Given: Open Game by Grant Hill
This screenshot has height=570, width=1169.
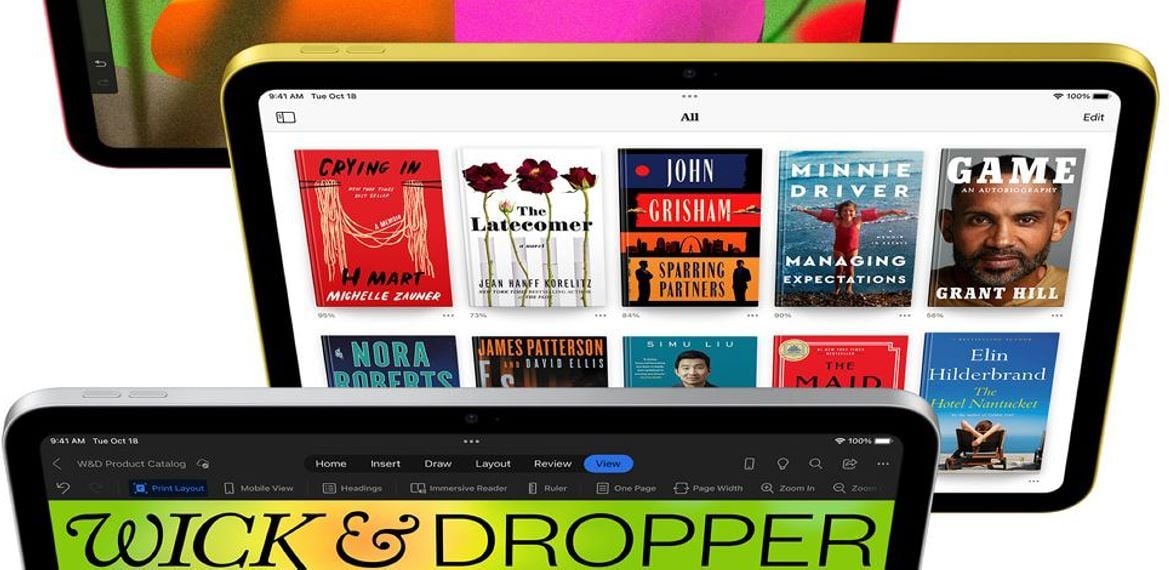Looking at the screenshot, I should point(1006,227).
